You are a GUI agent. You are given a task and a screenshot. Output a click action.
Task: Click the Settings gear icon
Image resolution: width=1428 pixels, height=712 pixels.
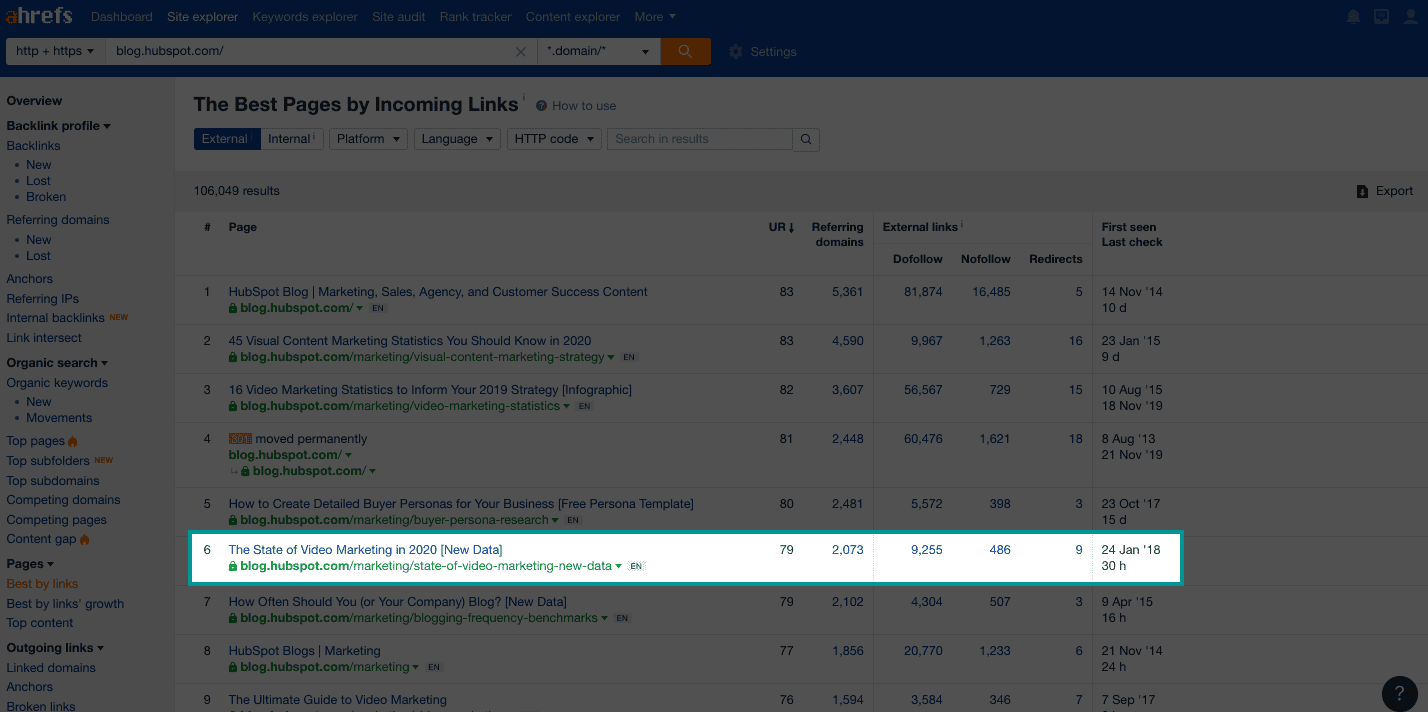(x=736, y=52)
